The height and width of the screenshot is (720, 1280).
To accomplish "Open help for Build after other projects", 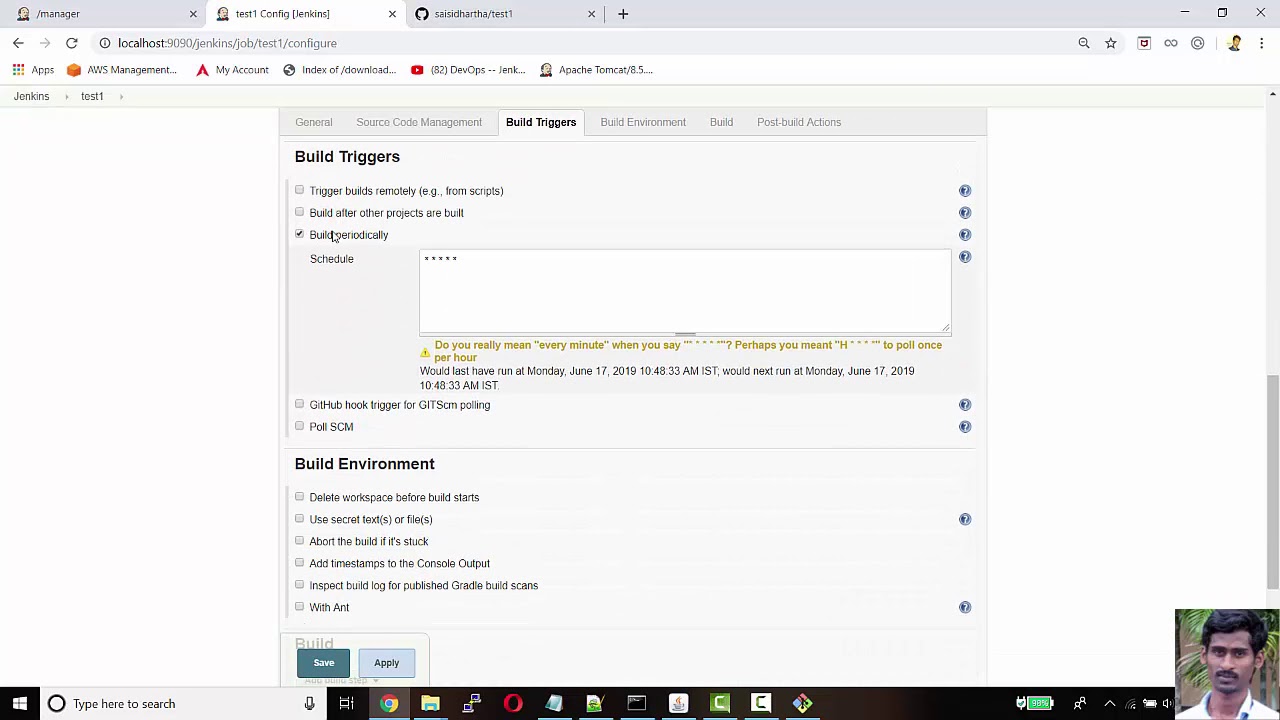I will pos(965,213).
